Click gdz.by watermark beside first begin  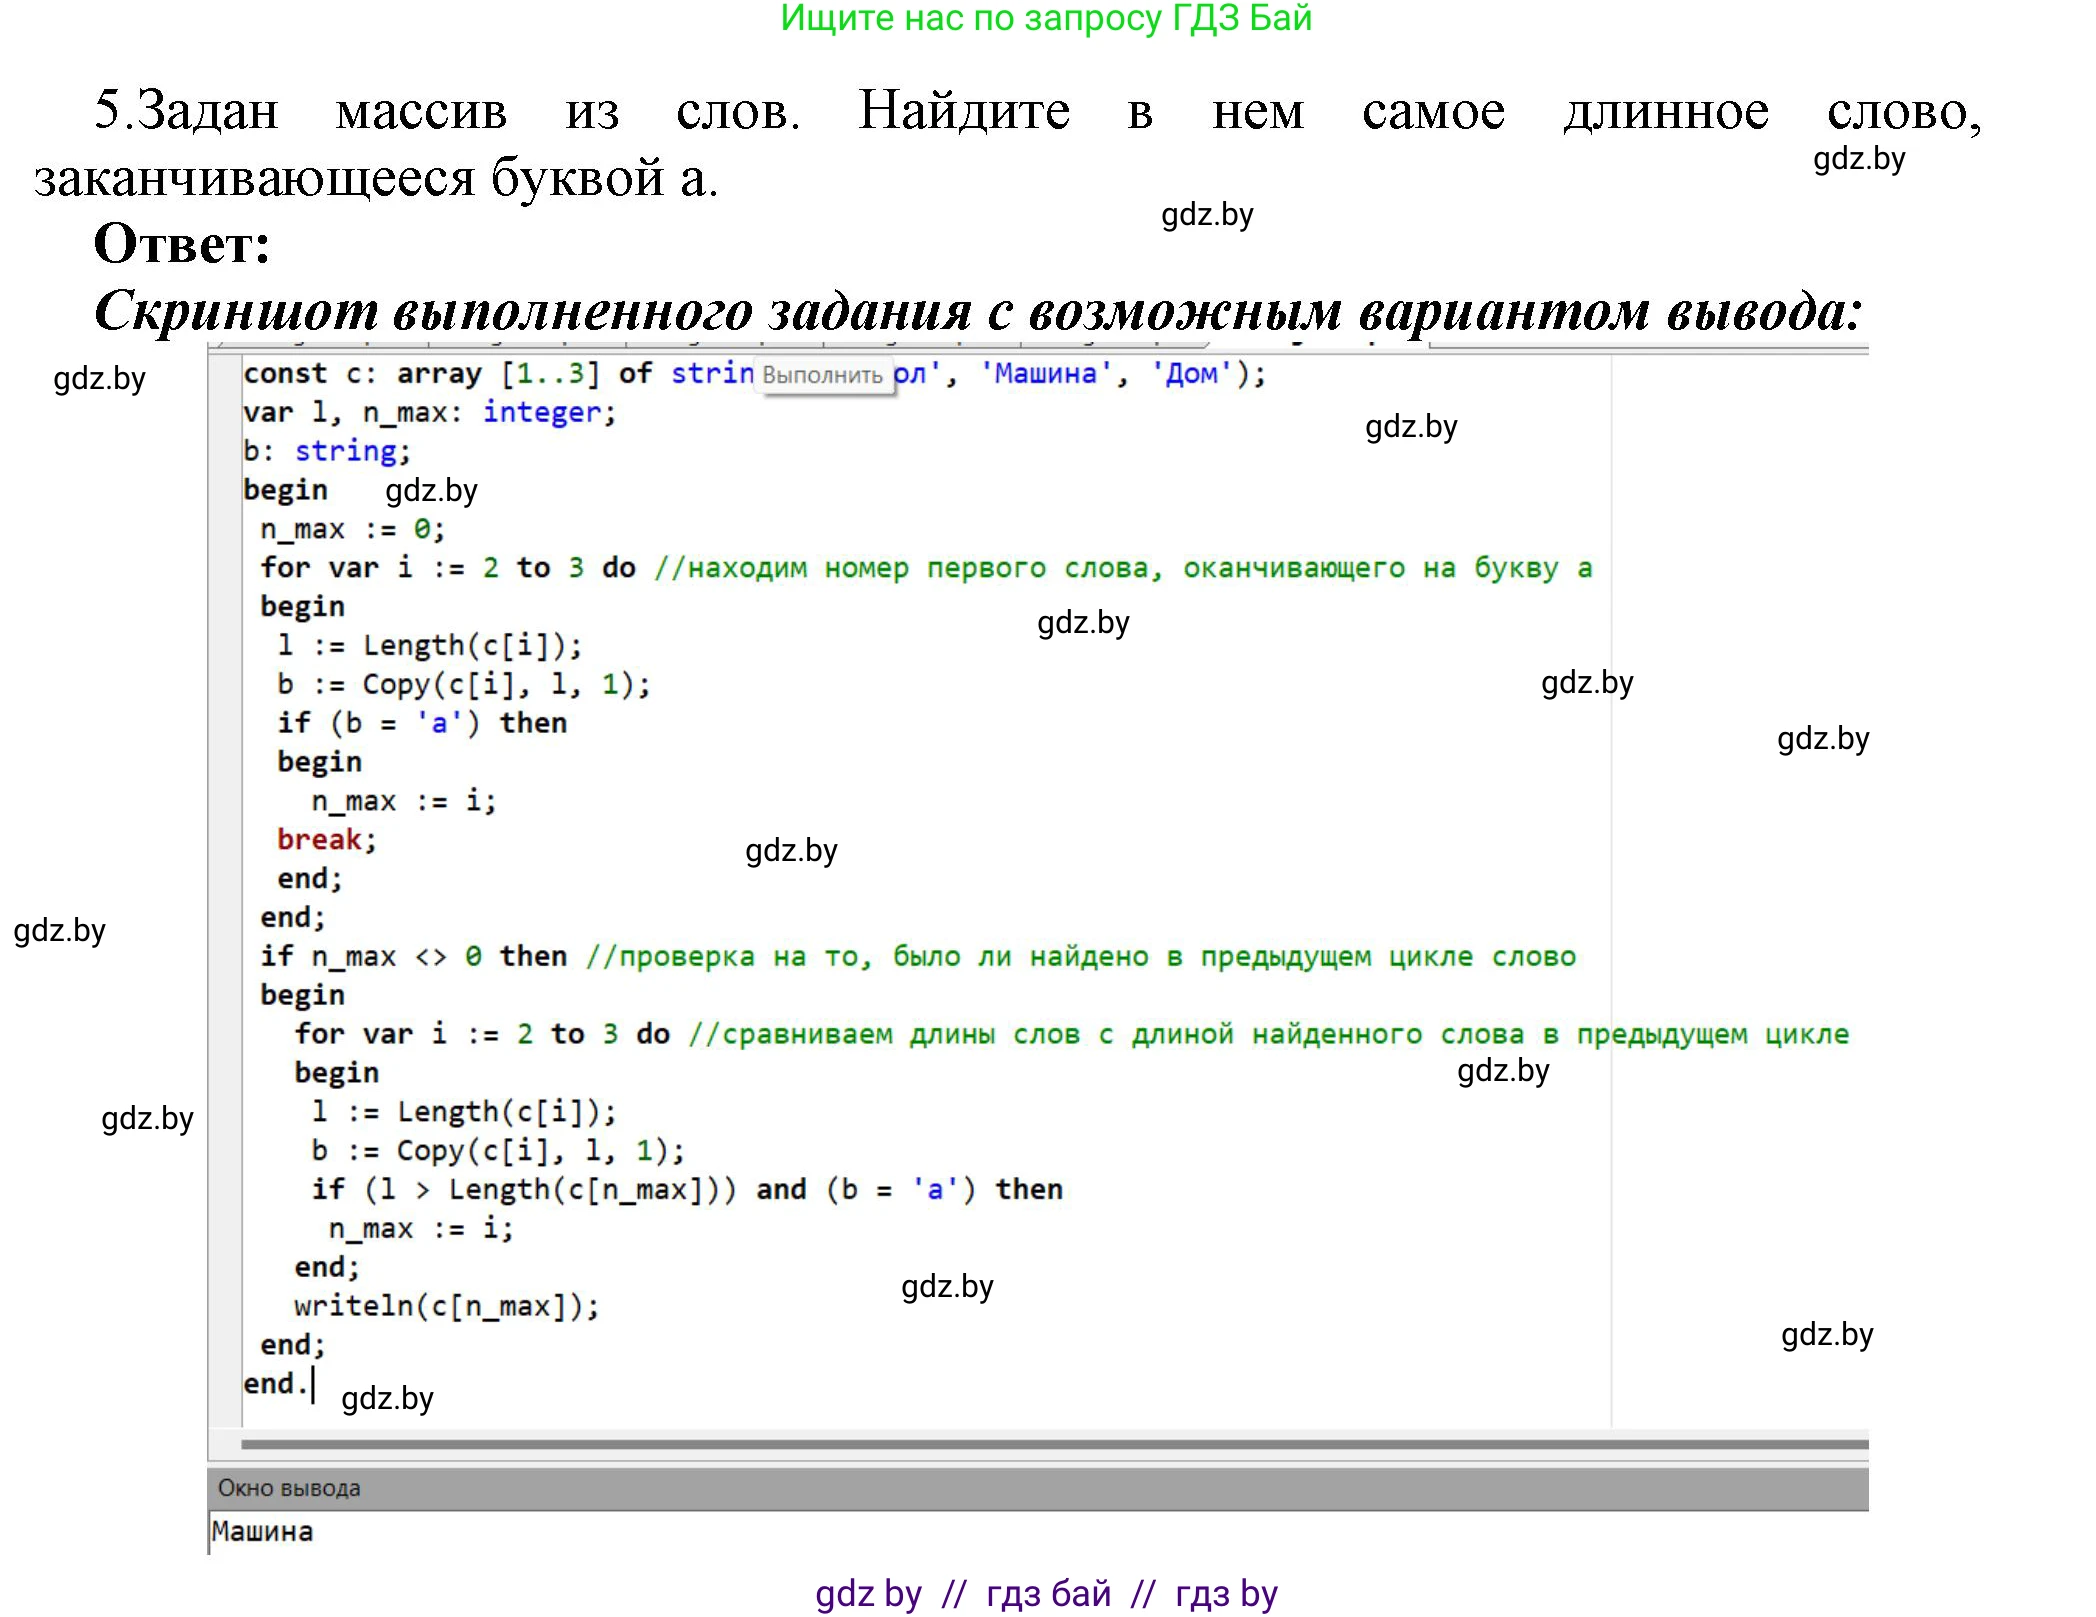click(x=431, y=491)
